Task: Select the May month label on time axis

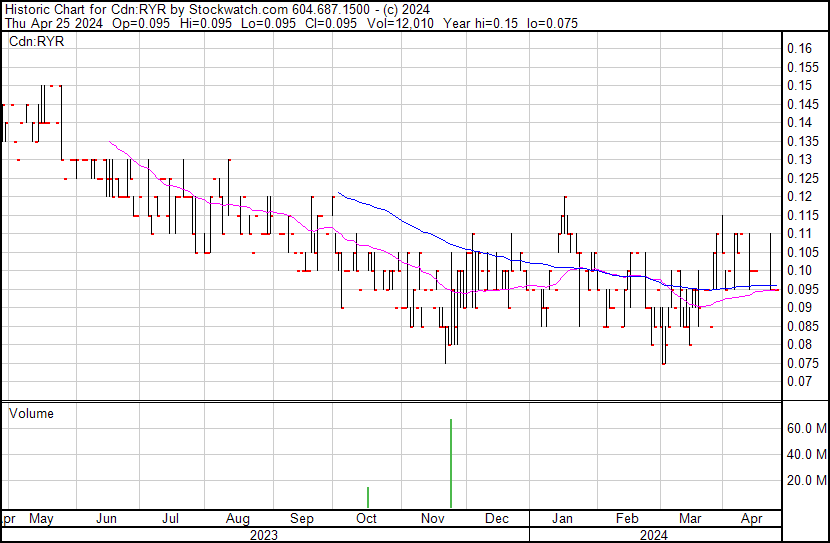Action: click(41, 519)
